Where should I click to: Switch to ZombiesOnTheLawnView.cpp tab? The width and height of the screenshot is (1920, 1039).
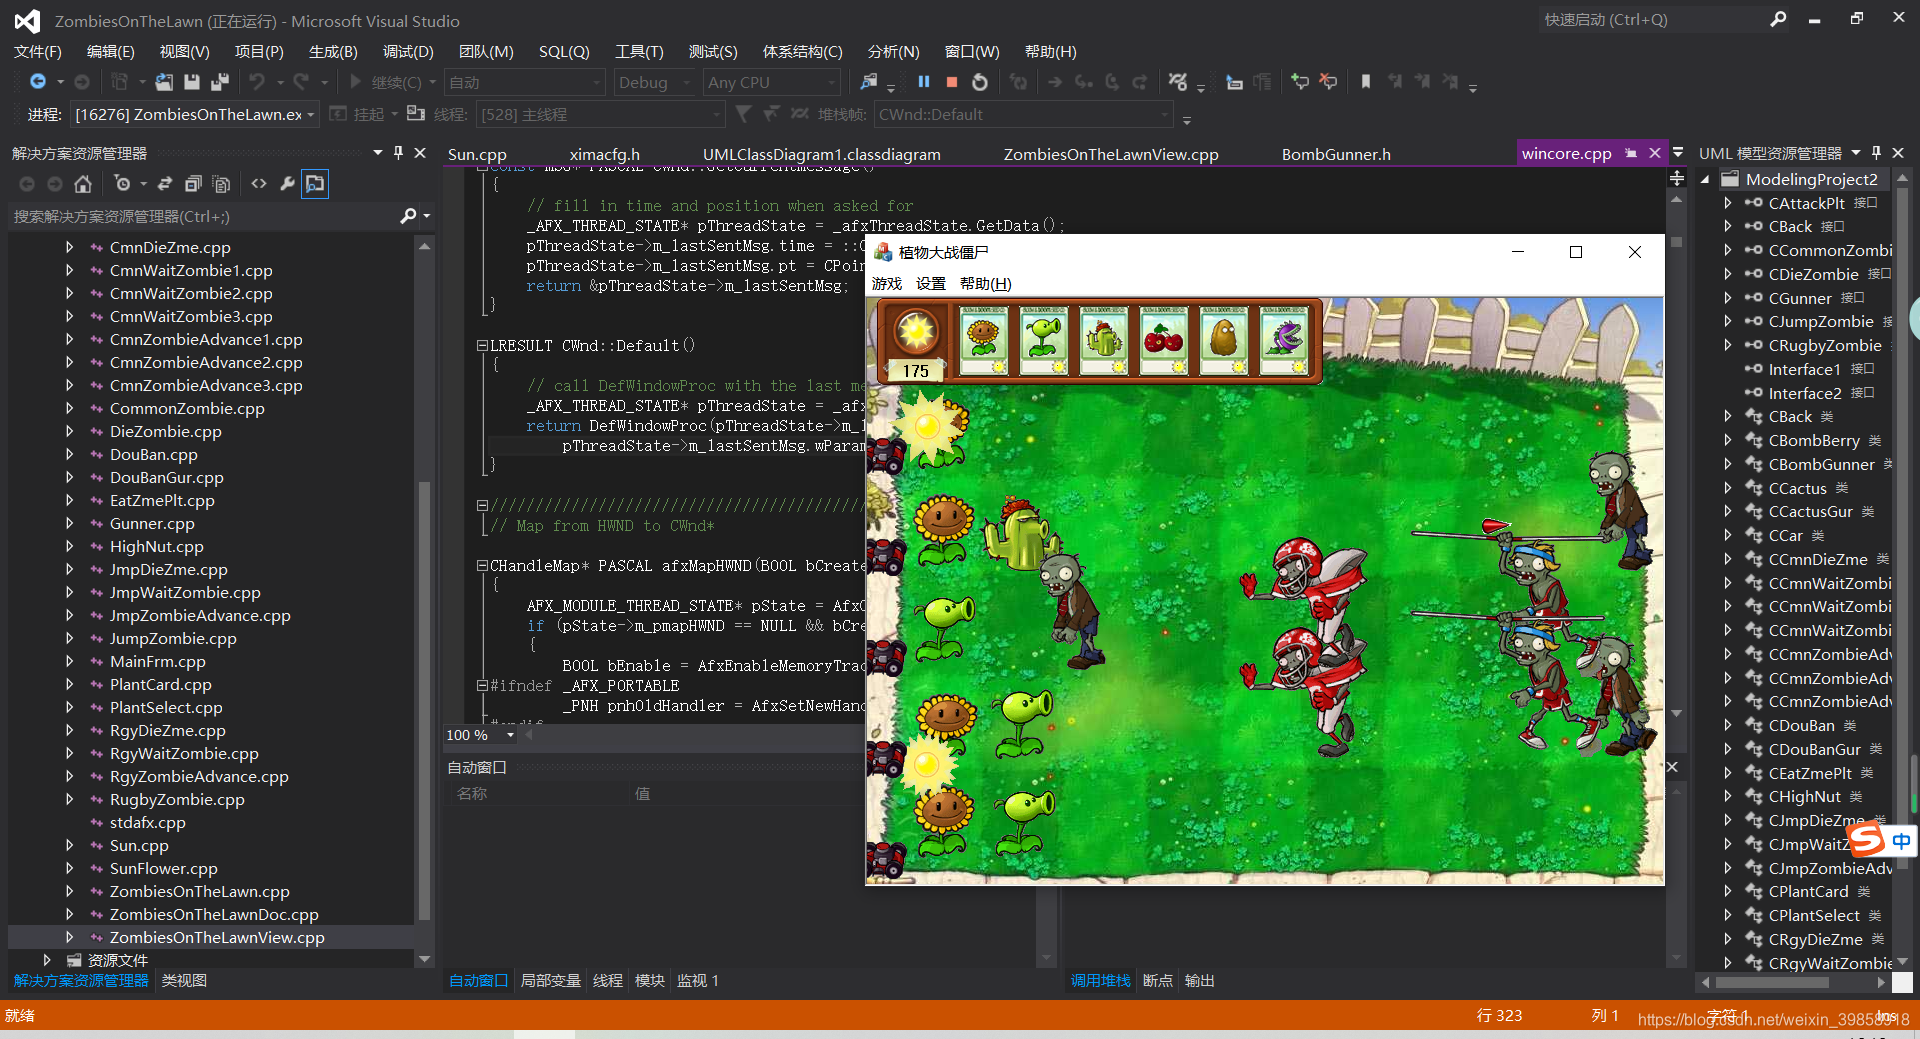[x=1111, y=154]
